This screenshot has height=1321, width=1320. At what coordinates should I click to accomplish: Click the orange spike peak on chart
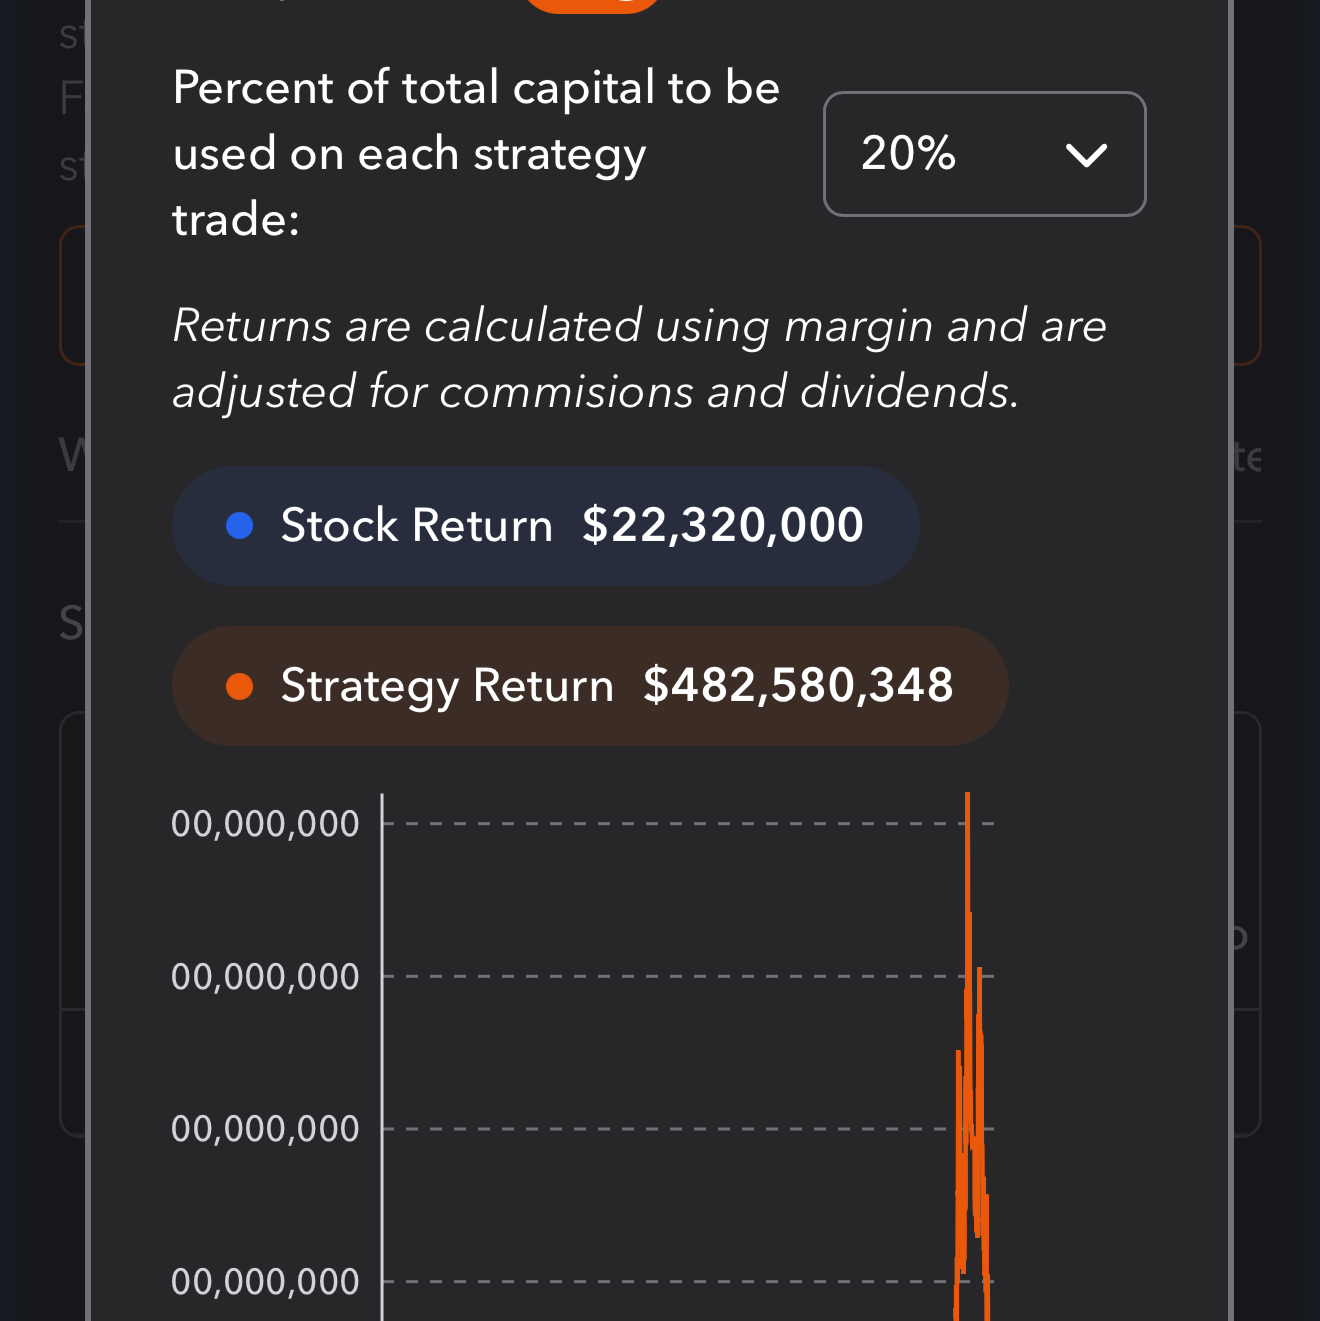tap(968, 800)
